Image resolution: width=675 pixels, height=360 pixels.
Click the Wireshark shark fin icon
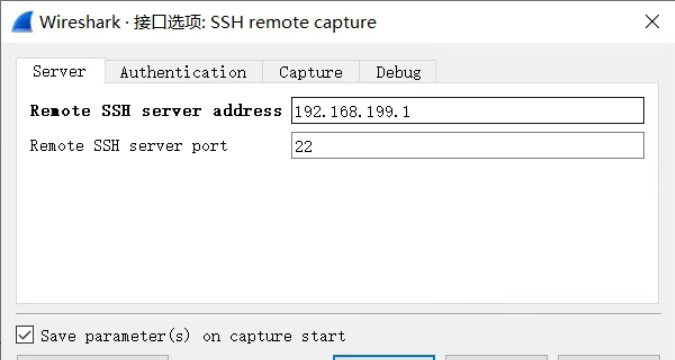point(22,22)
